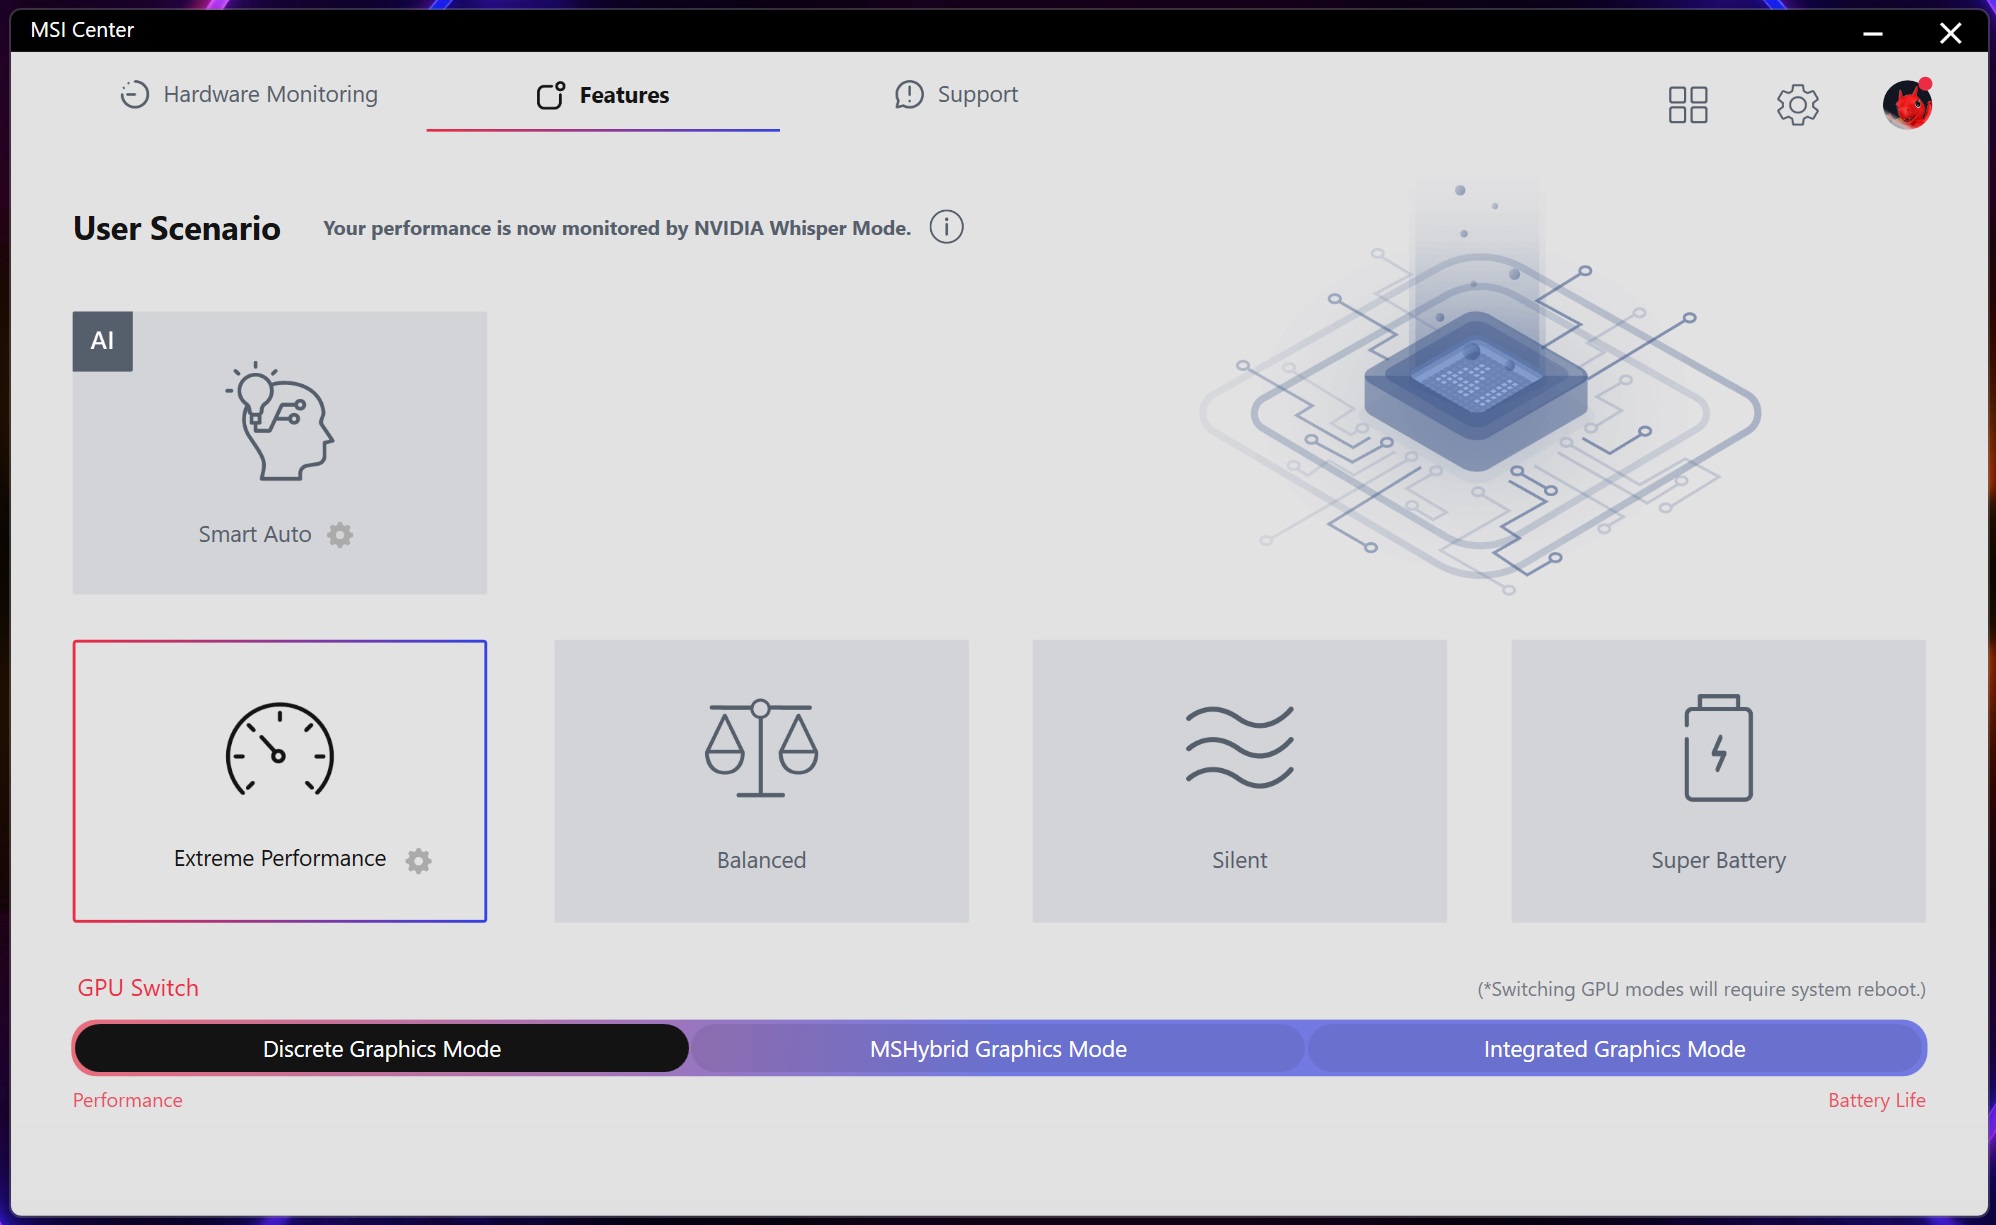
Task: Switch to MSHybrid Graphics Mode
Action: pos(998,1049)
